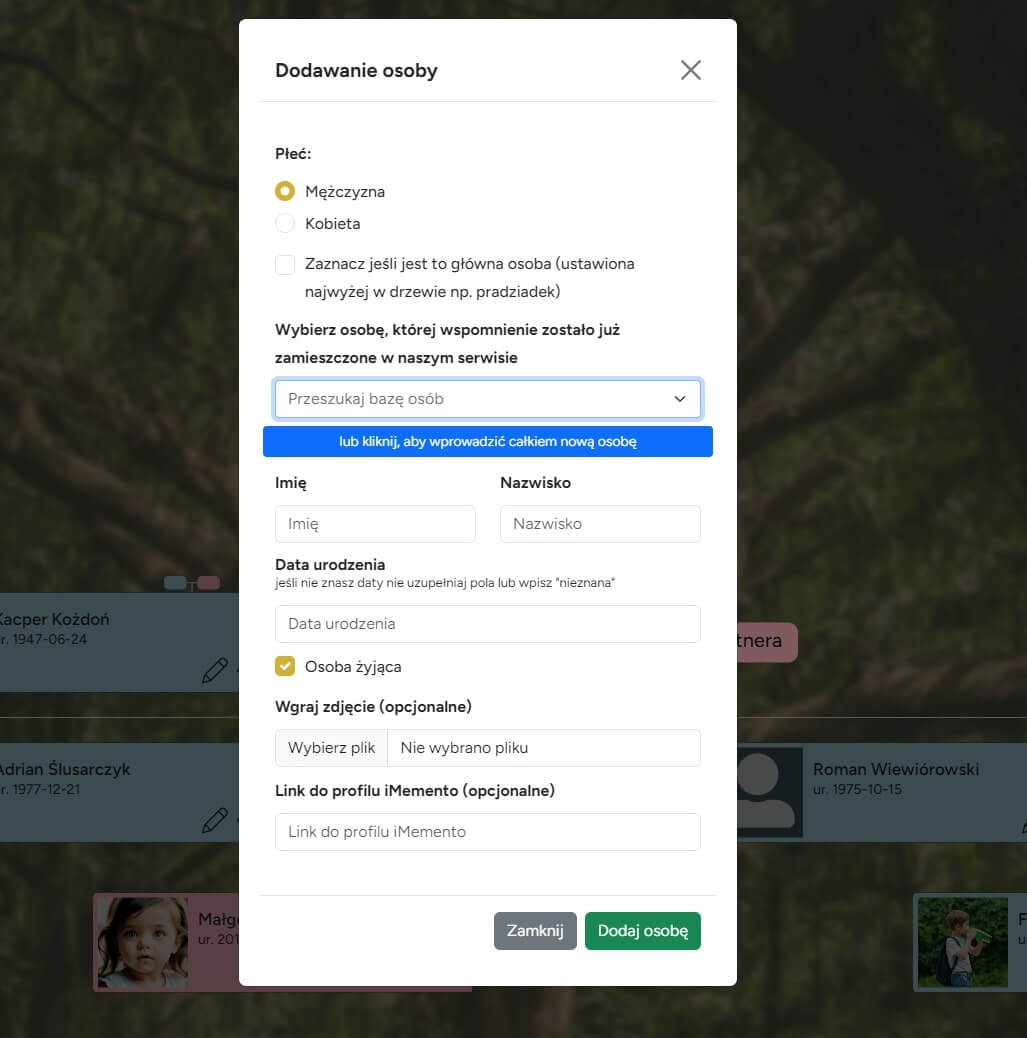1027x1038 pixels.
Task: Click the pencil edit icon on Adrian Ślusarczyk card
Action: click(x=214, y=821)
